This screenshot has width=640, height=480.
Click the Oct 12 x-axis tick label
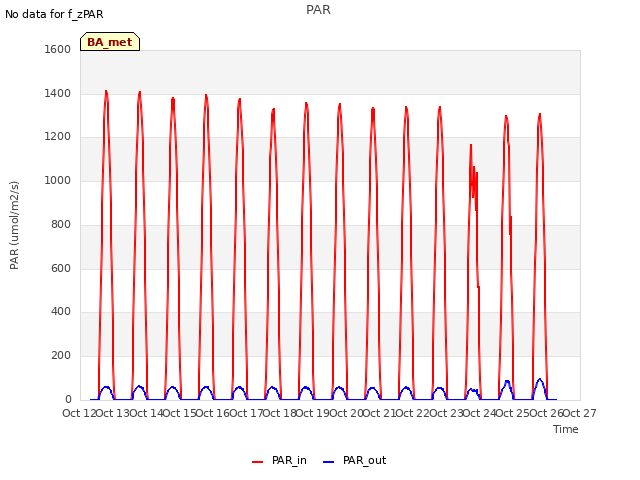pyautogui.click(x=79, y=413)
